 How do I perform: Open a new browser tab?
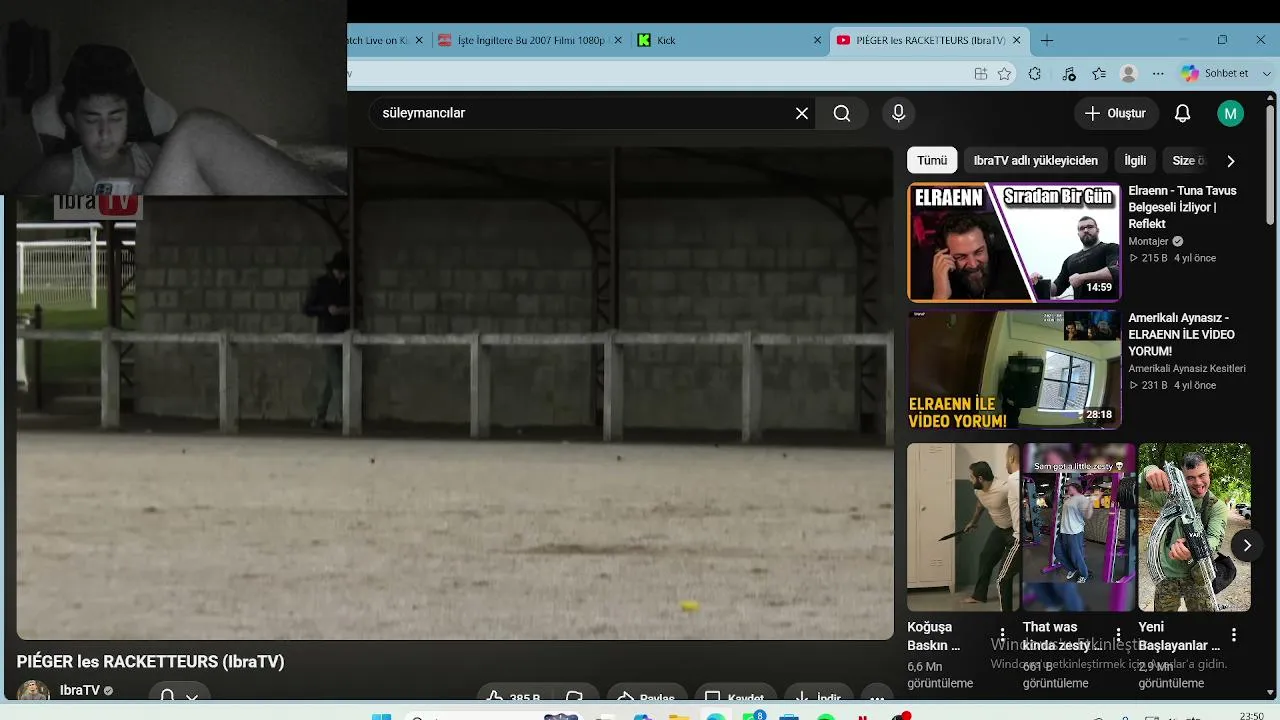point(1047,40)
